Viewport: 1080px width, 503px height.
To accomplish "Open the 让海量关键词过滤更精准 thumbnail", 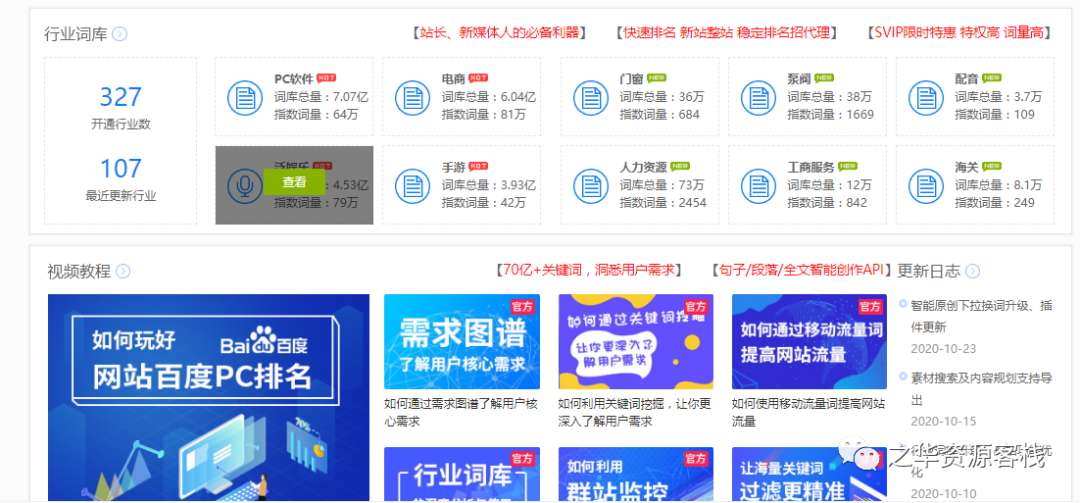I will click(x=809, y=474).
